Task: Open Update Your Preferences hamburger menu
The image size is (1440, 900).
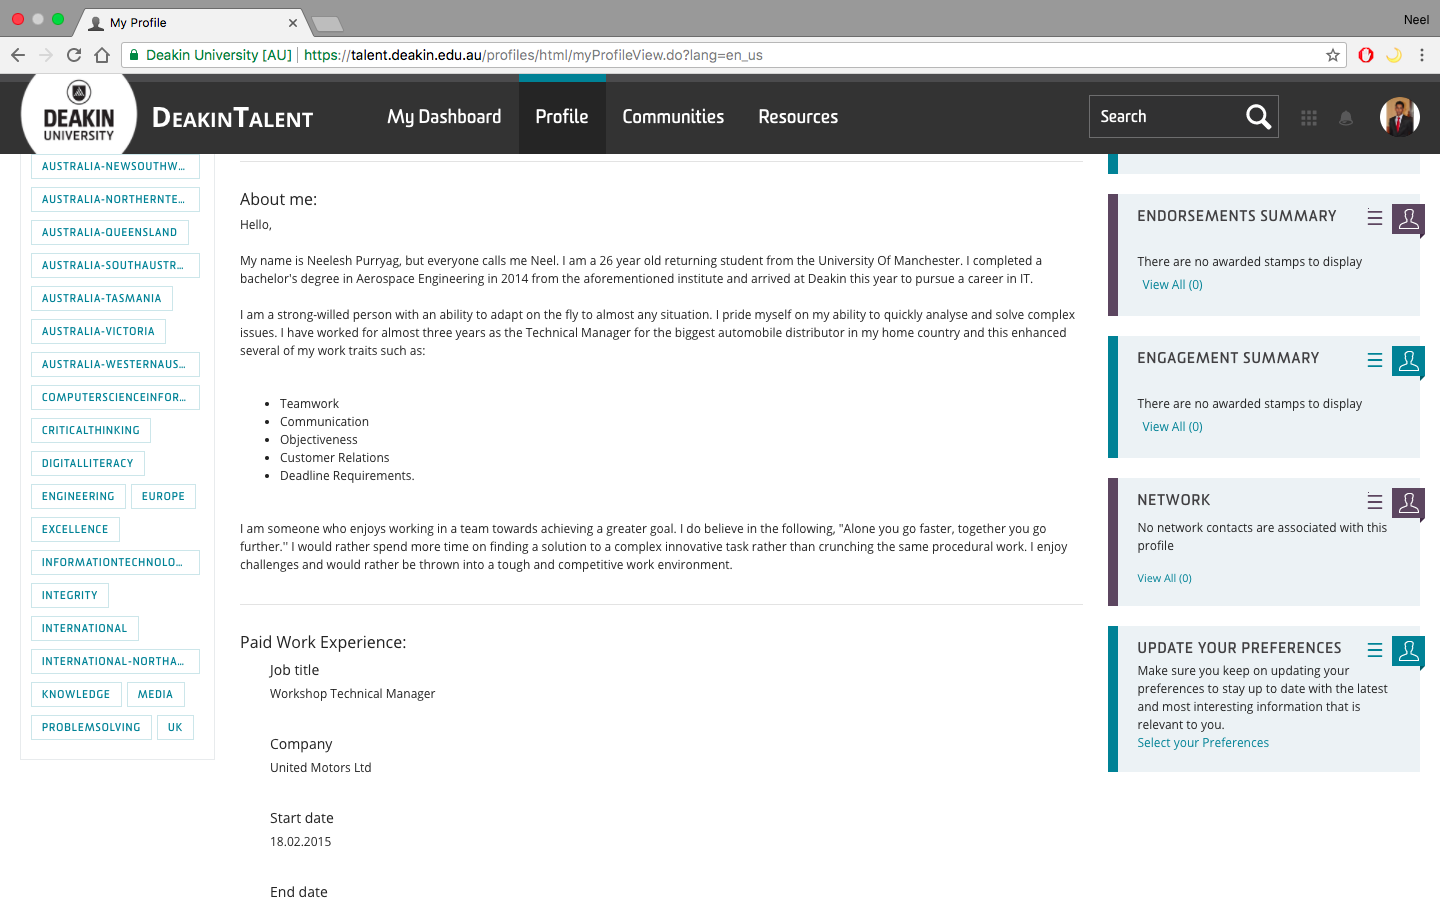Action: (x=1375, y=649)
